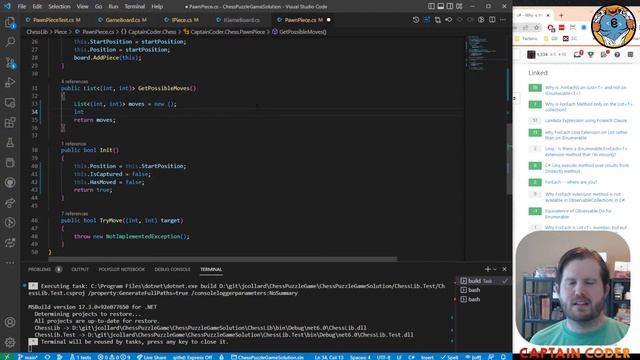The height and width of the screenshot is (360, 640).
Task: Switch to the IPiece.cs tab
Action: [182, 20]
